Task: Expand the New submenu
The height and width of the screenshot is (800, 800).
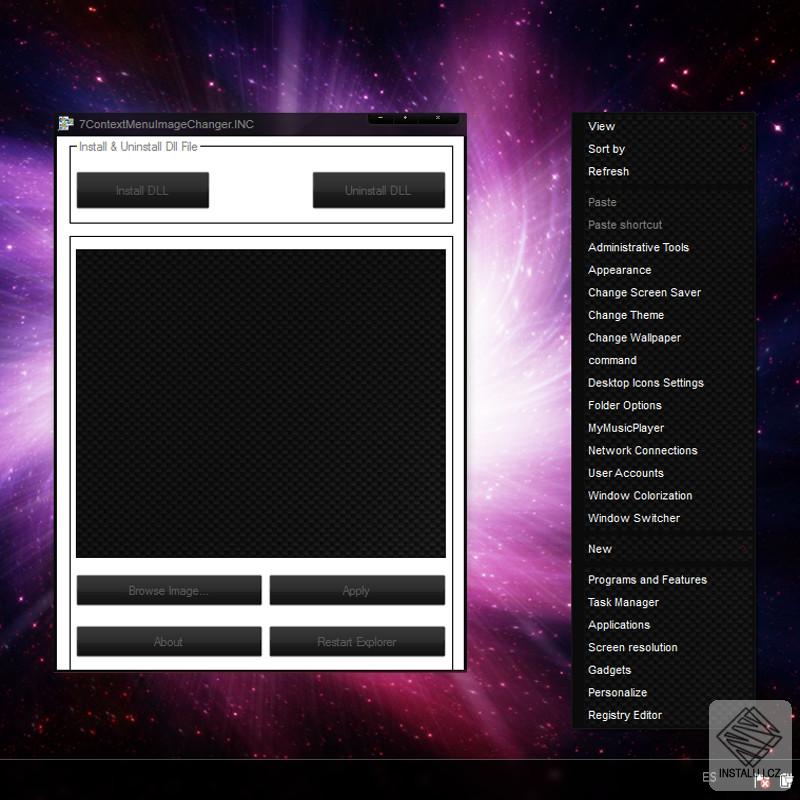Action: (x=664, y=549)
